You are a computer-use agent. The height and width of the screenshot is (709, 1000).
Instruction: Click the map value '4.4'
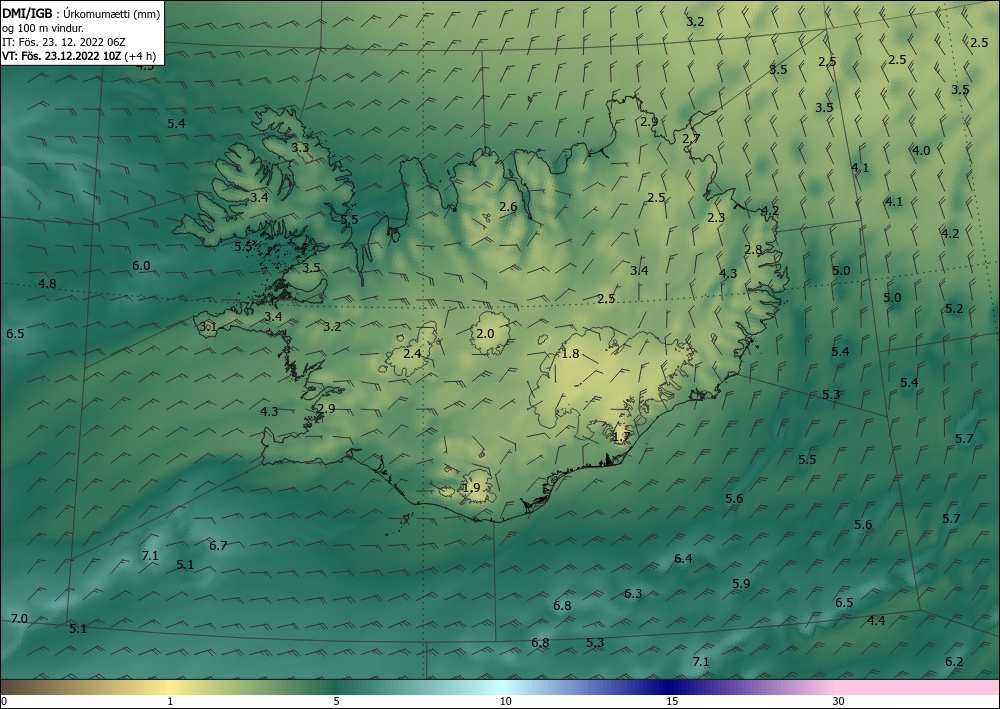(x=876, y=620)
